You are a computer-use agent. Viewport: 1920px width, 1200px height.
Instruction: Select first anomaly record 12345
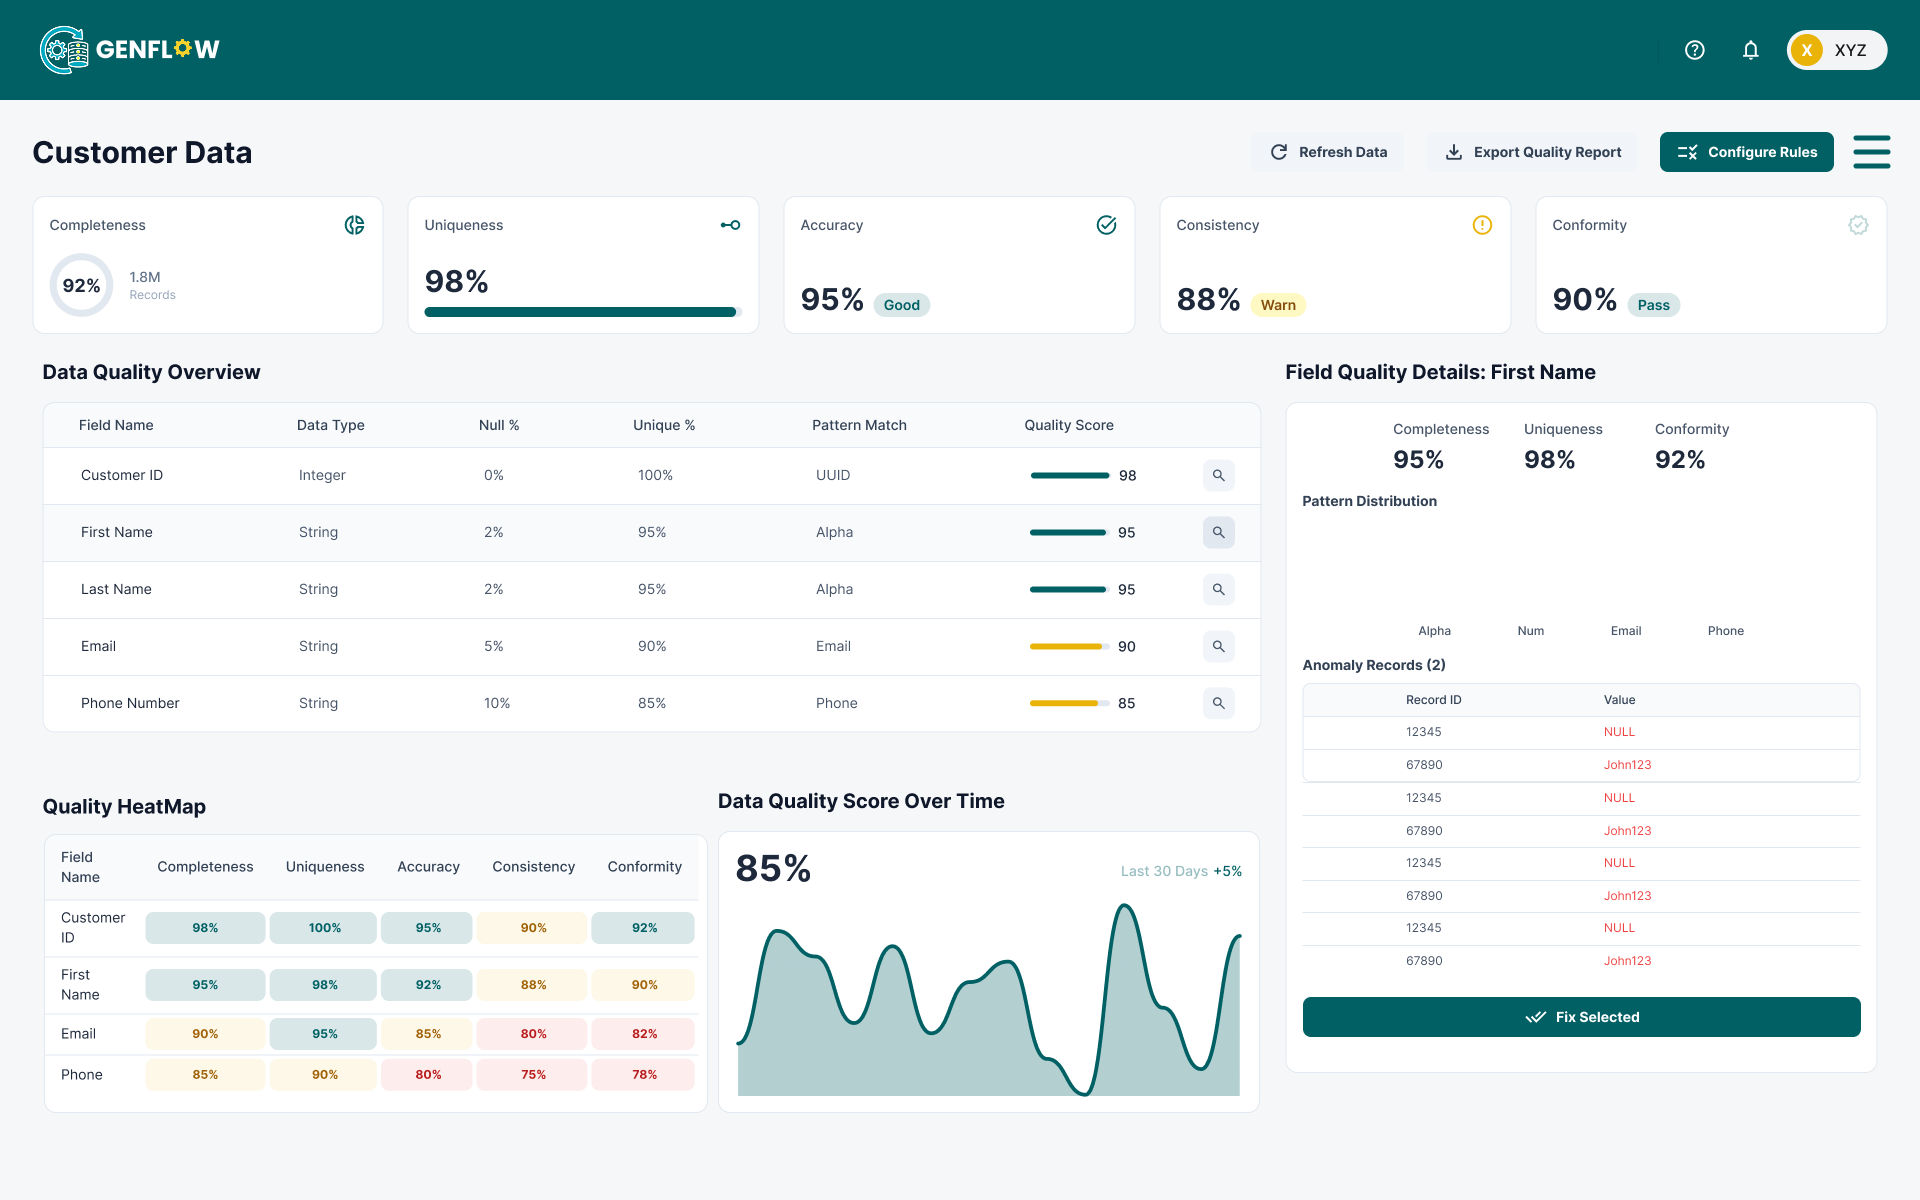(1423, 732)
